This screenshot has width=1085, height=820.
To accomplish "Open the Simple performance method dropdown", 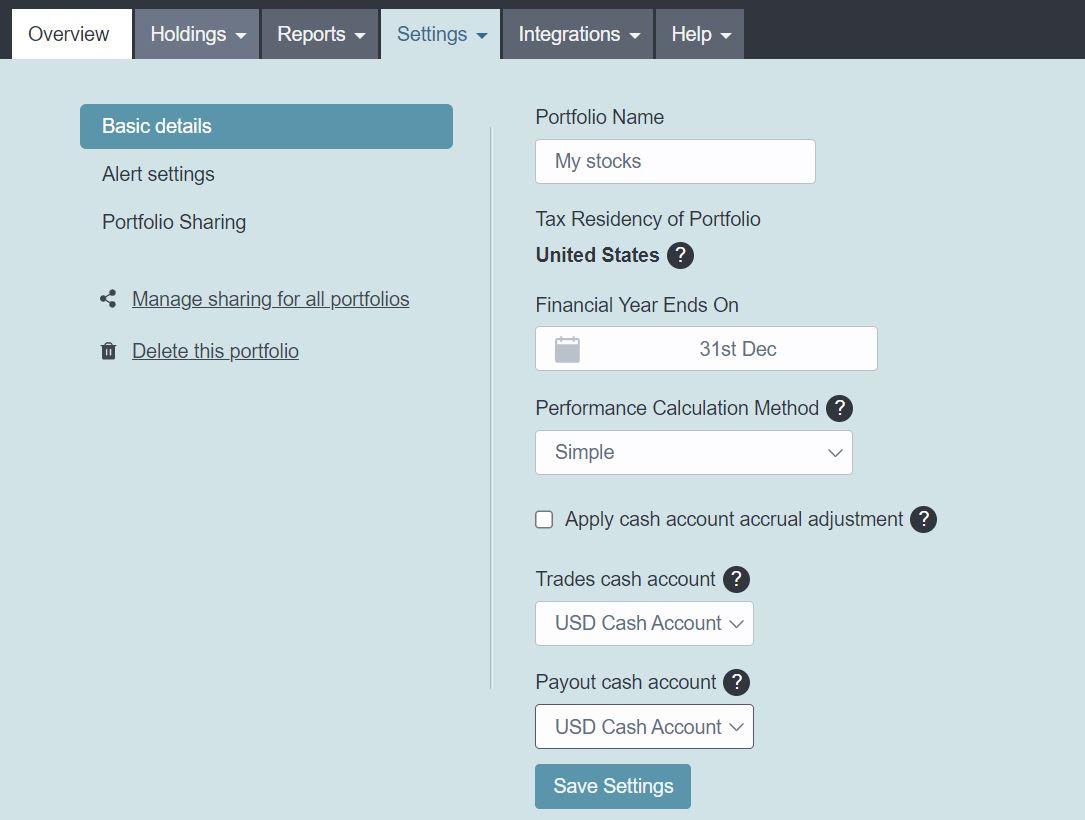I will 693,452.
